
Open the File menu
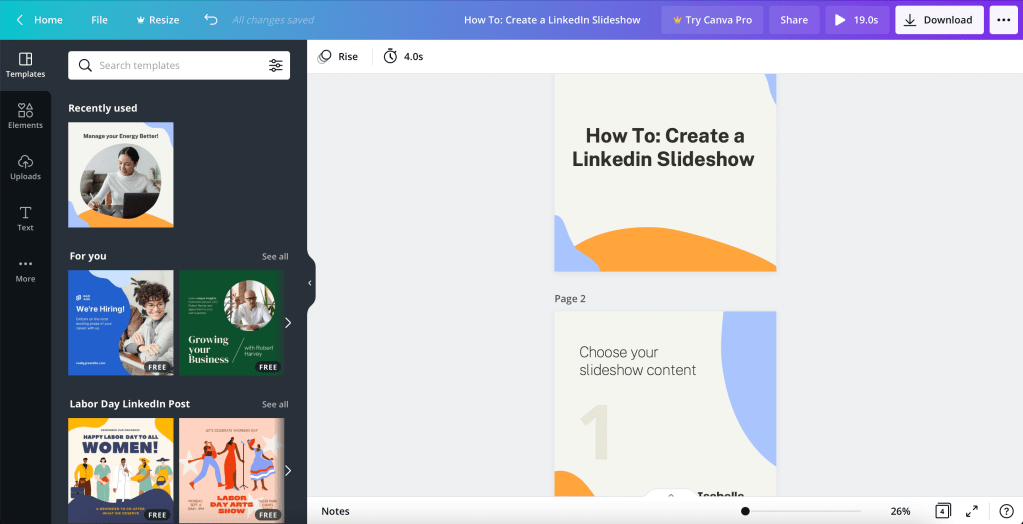(x=99, y=20)
